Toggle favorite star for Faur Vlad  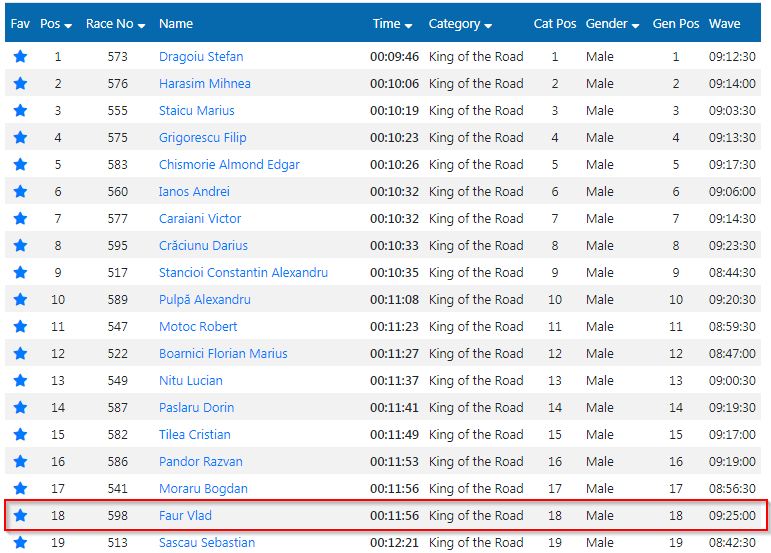coord(20,516)
